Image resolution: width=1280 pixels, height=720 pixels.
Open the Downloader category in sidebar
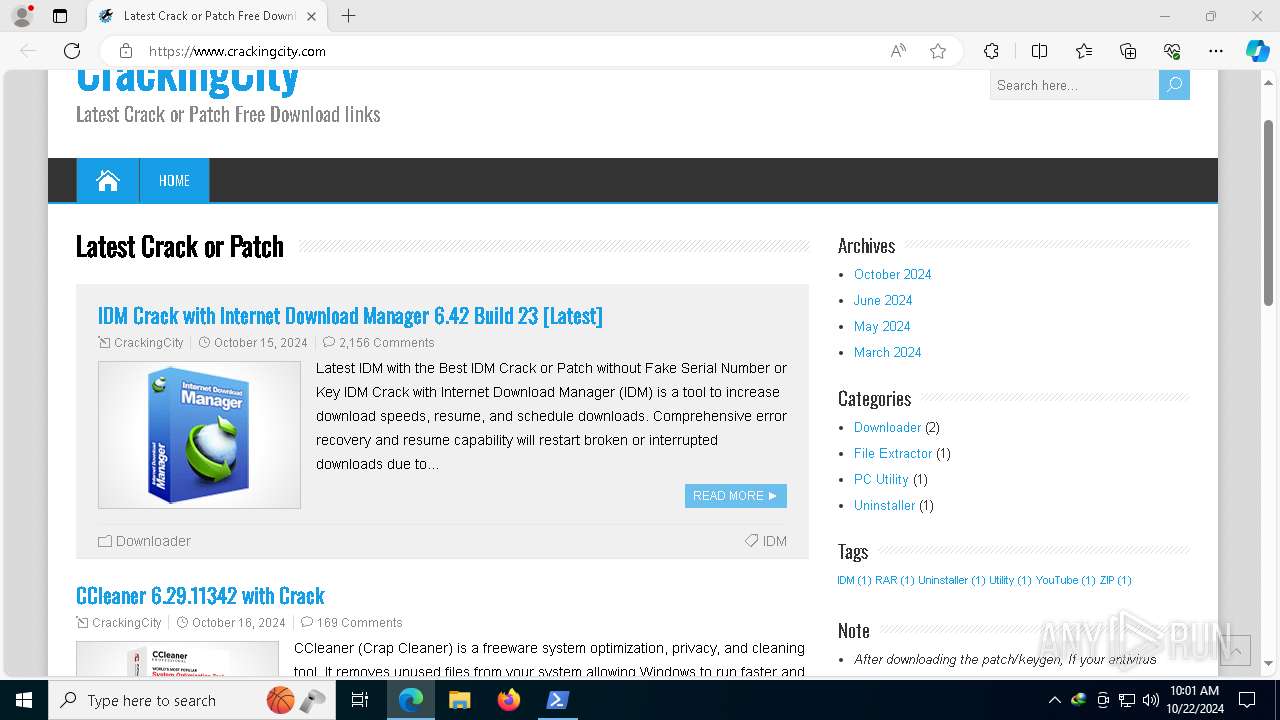coord(887,427)
